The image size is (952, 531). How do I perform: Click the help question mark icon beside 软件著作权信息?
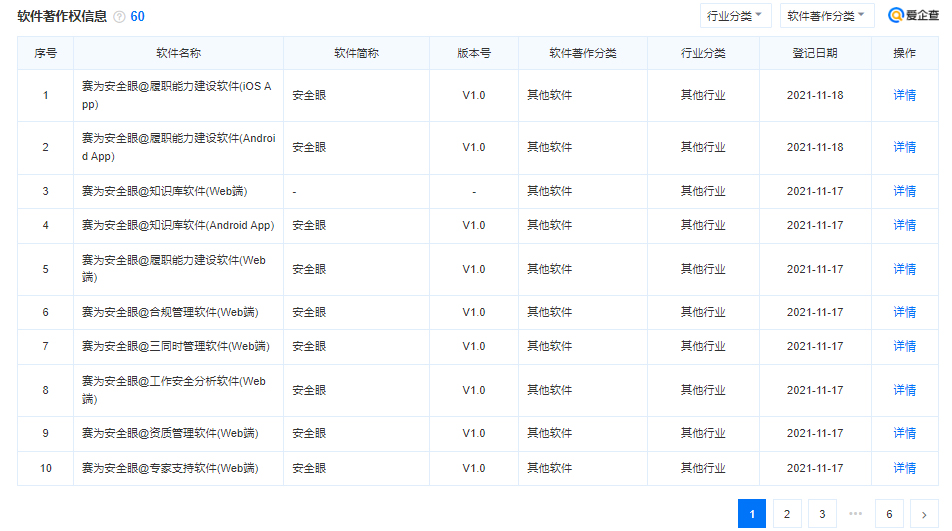click(x=120, y=17)
